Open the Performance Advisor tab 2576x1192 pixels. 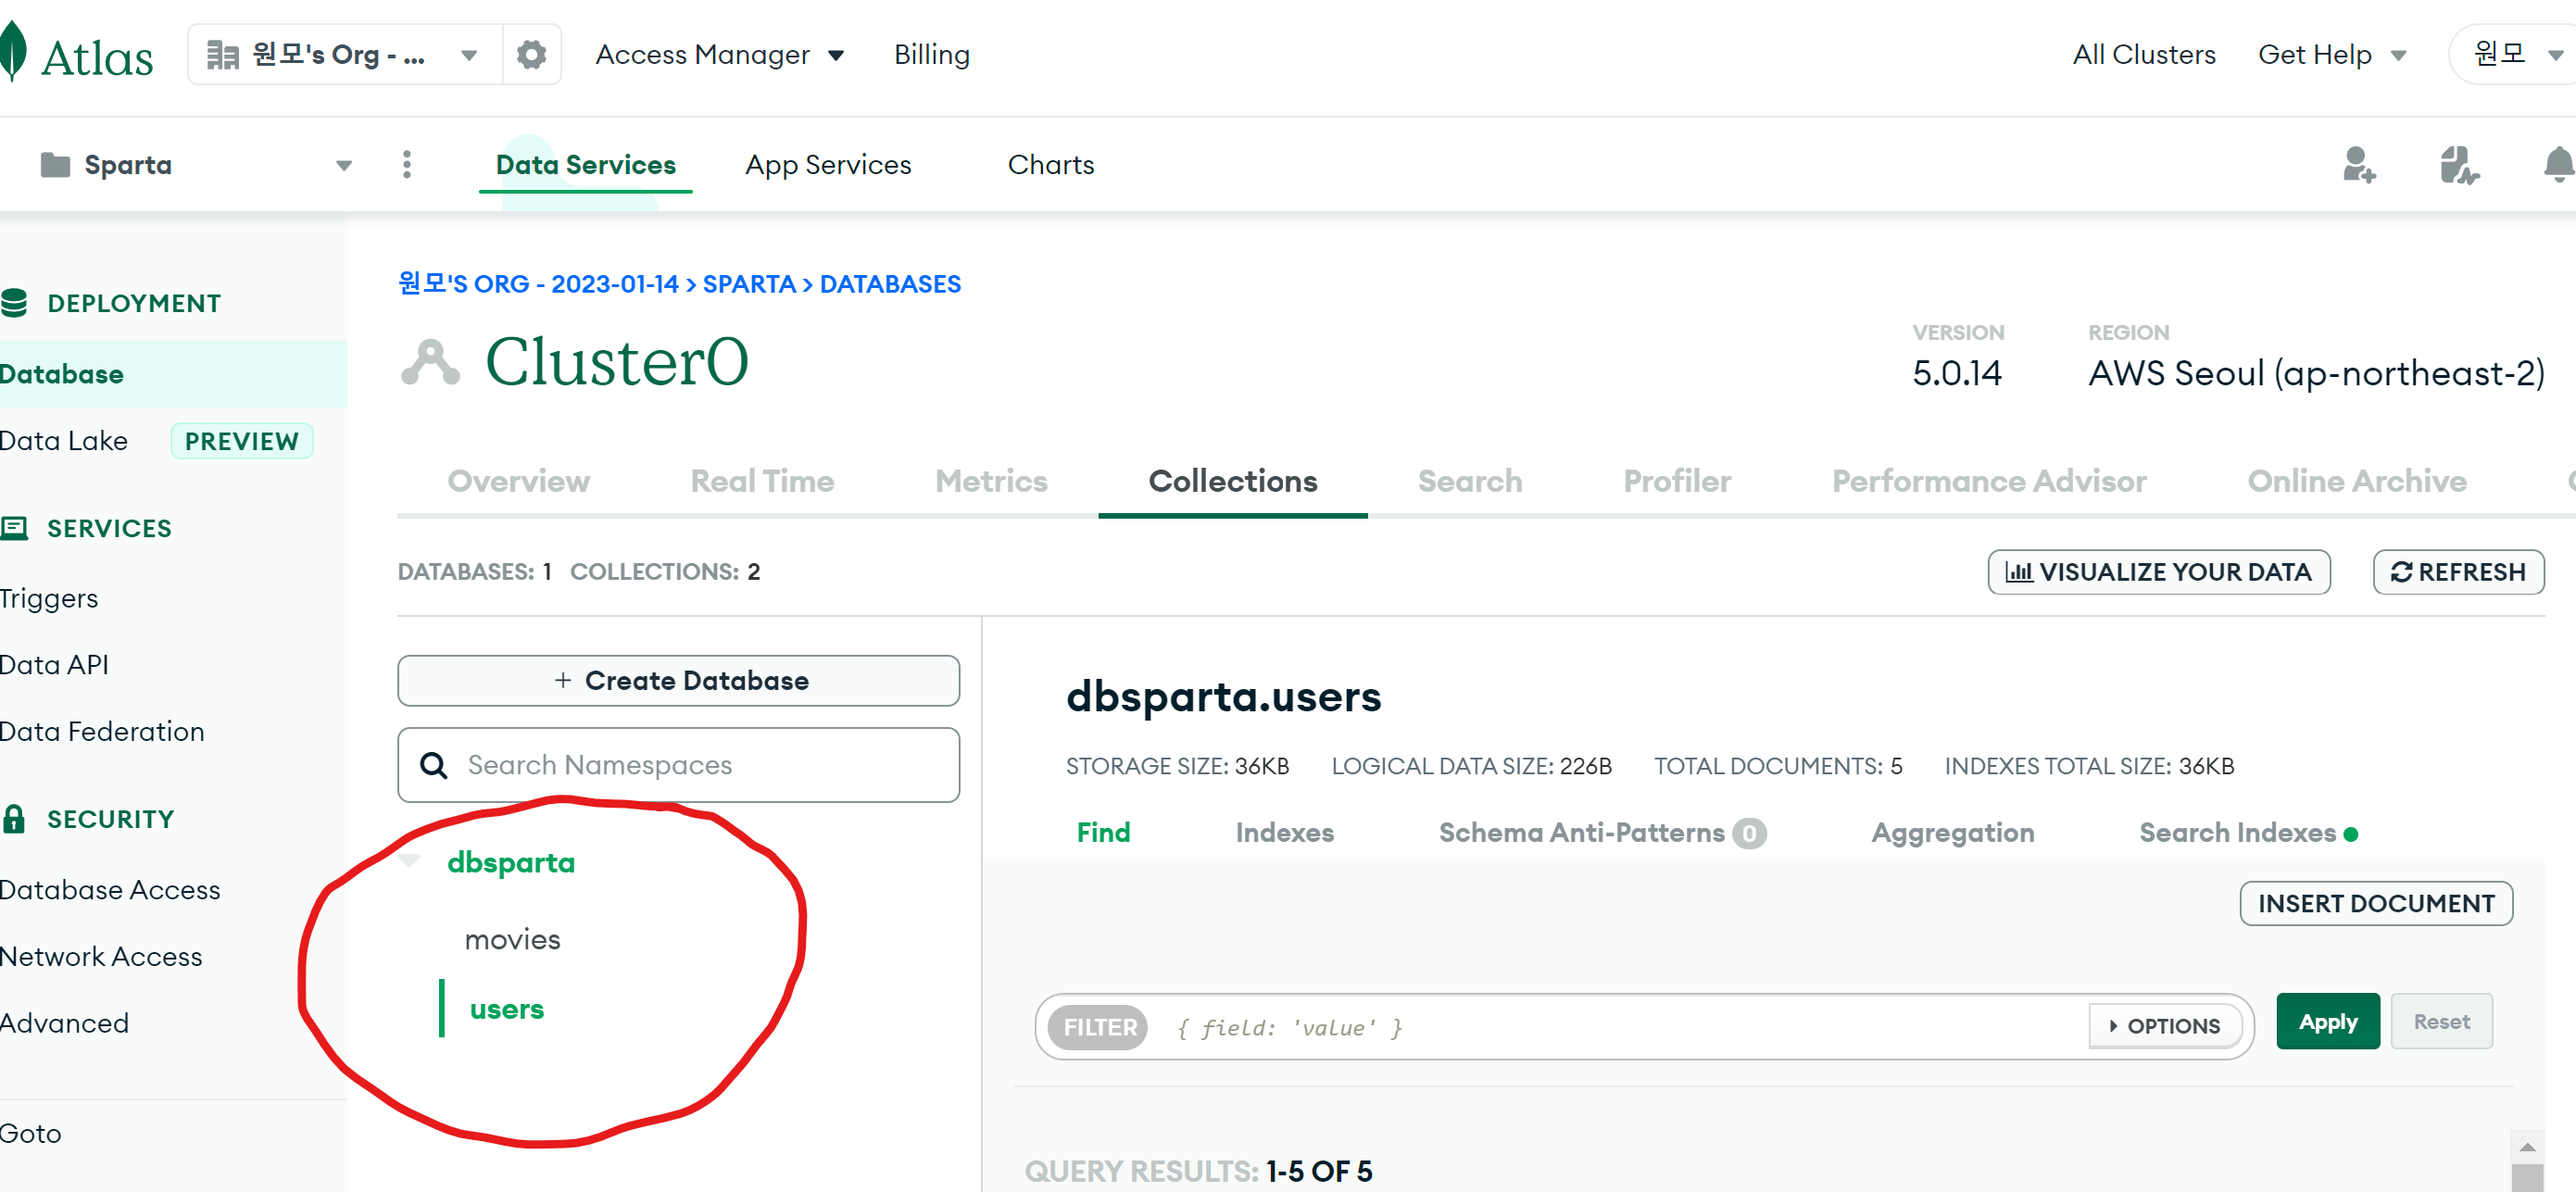click(x=1989, y=481)
